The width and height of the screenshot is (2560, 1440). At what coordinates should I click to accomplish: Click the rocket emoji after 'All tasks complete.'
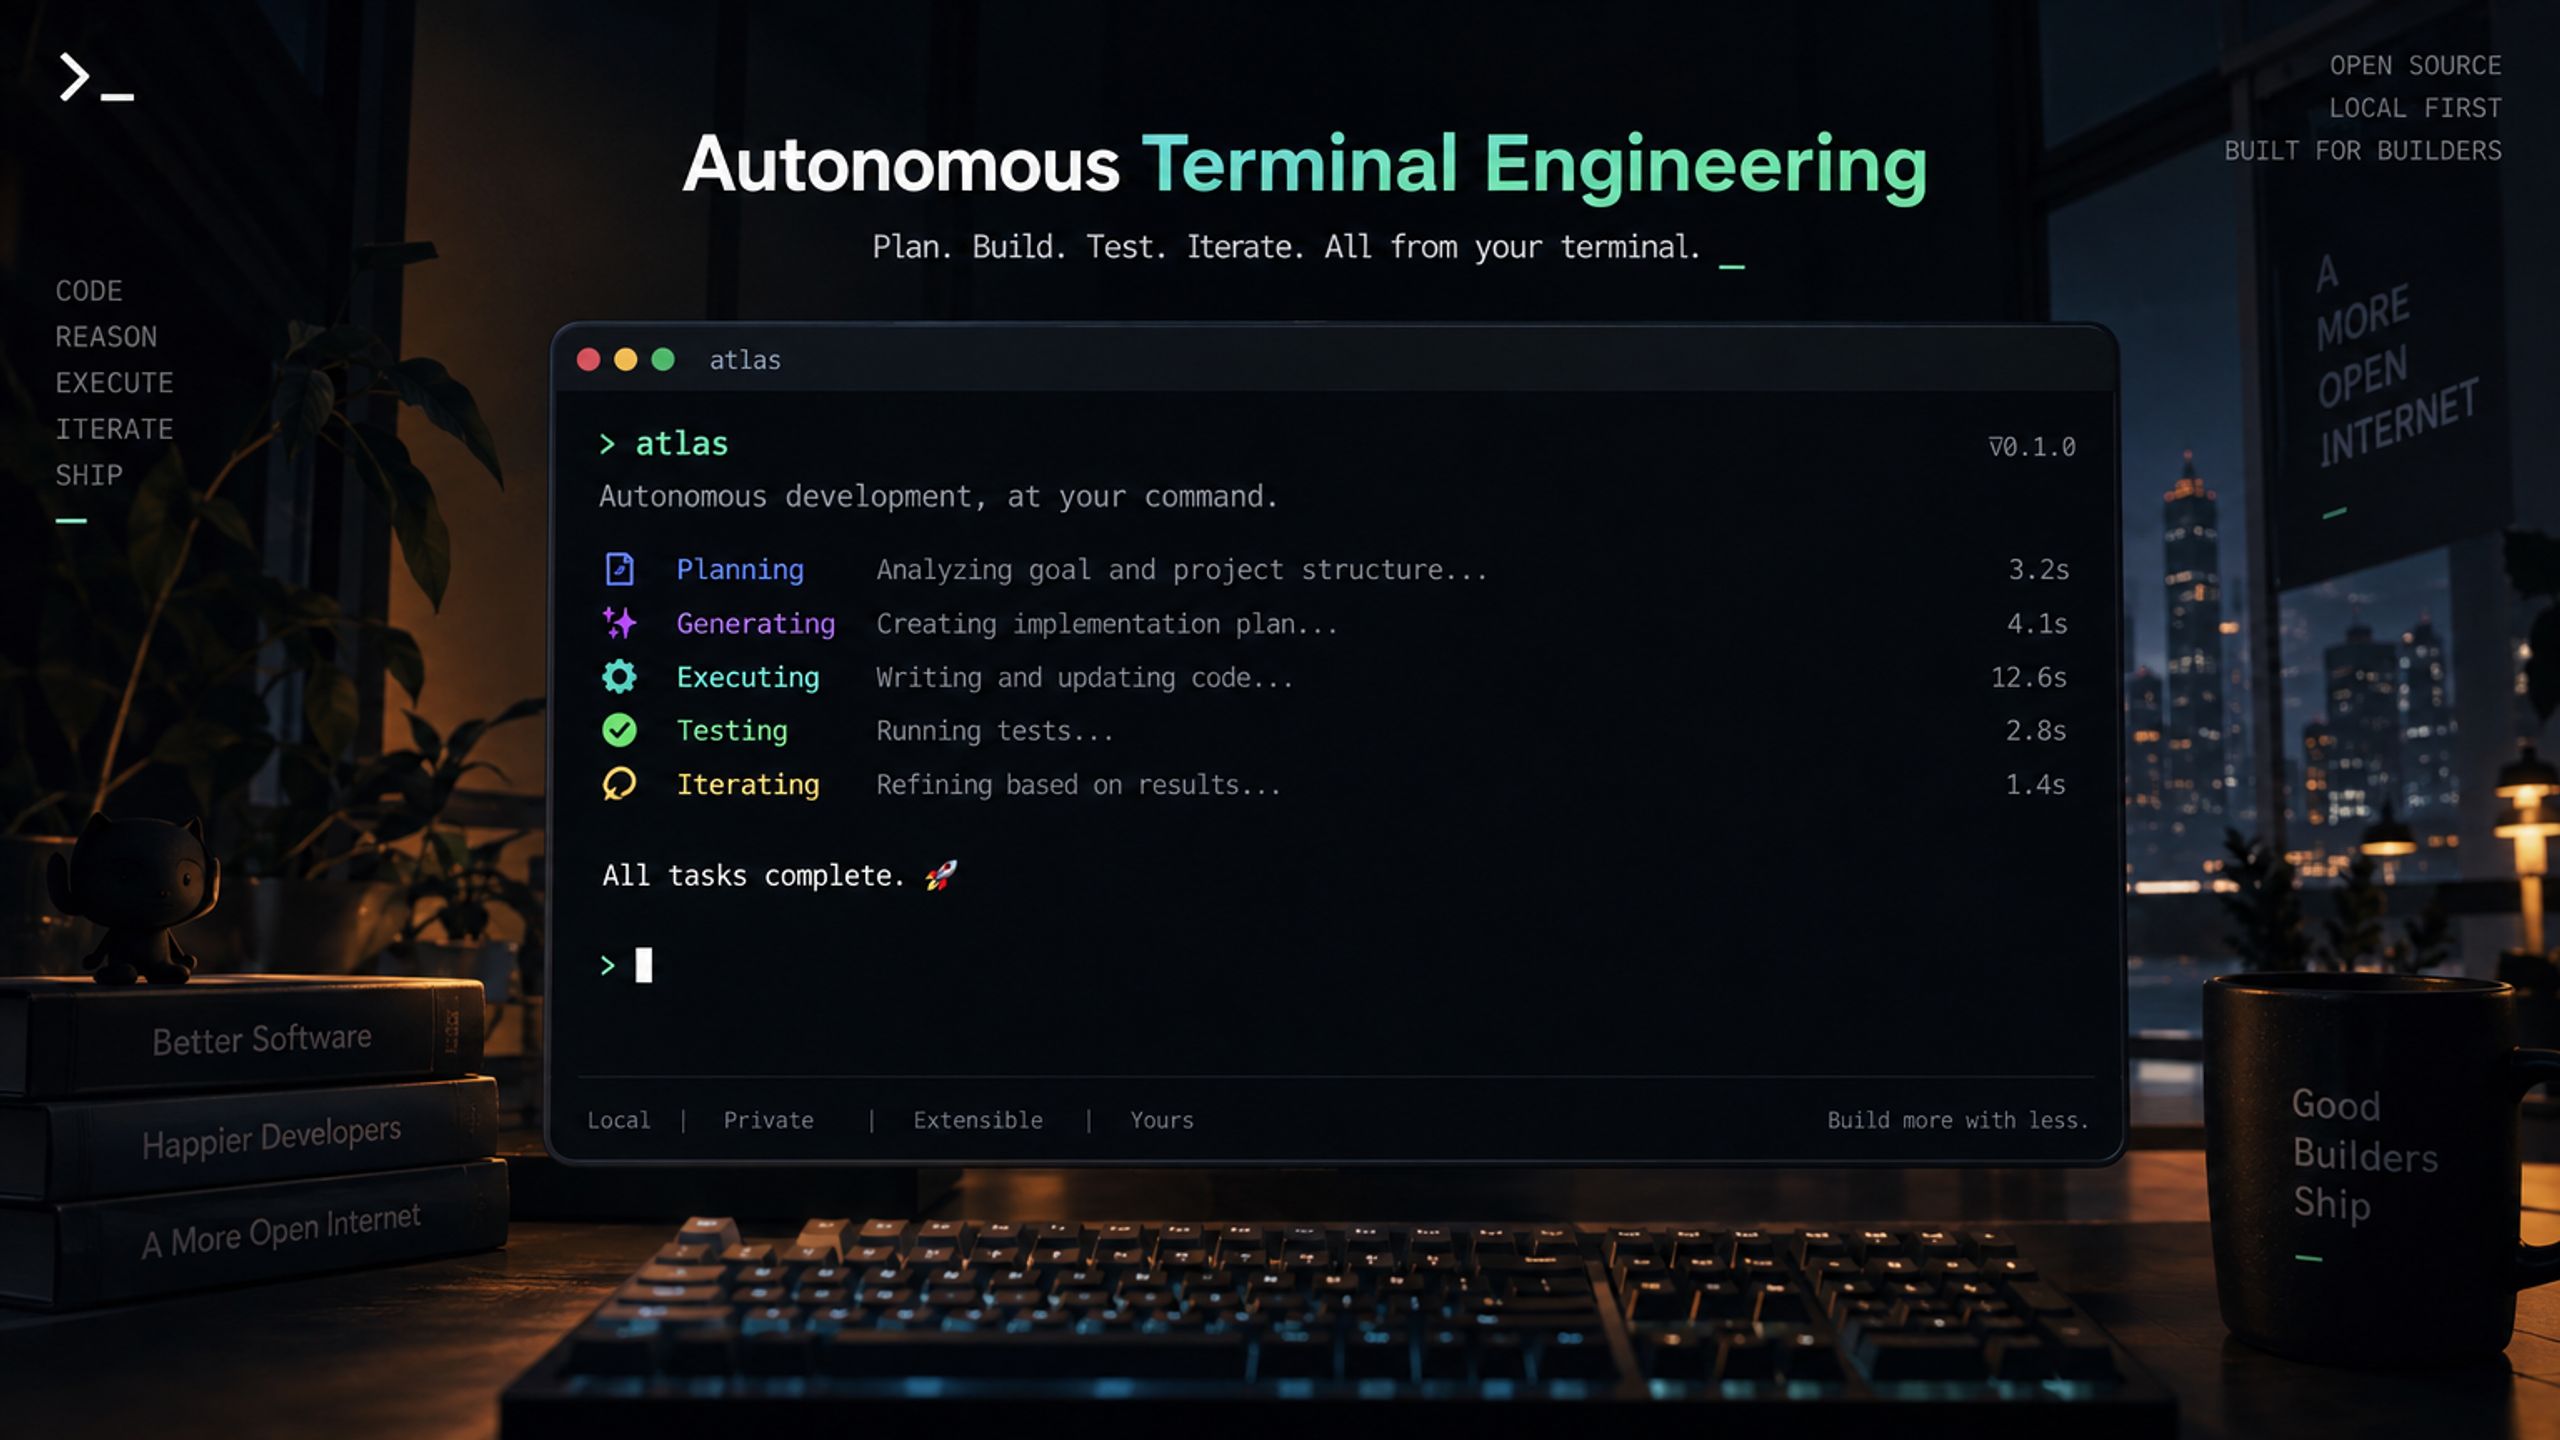pos(941,875)
